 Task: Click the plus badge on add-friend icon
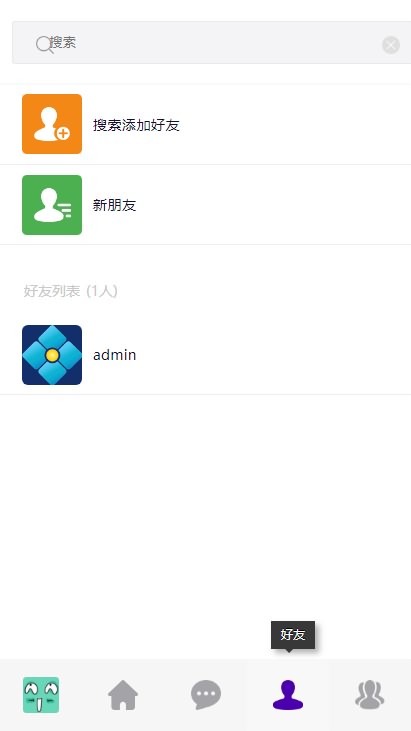tap(63, 134)
